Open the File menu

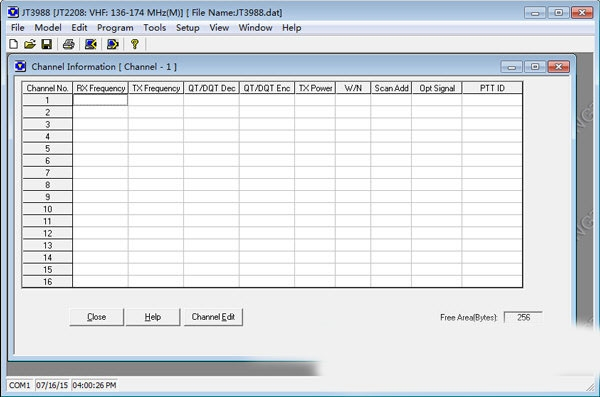point(18,28)
